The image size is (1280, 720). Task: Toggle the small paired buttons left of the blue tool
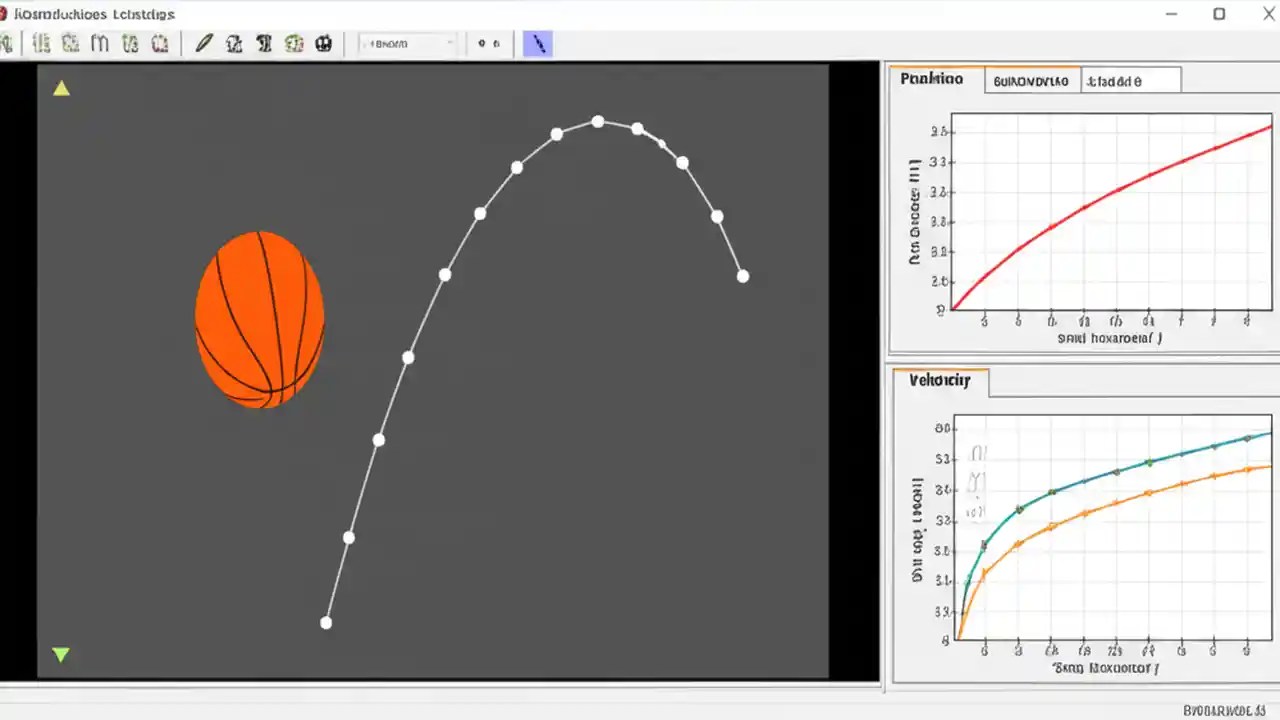(x=488, y=43)
